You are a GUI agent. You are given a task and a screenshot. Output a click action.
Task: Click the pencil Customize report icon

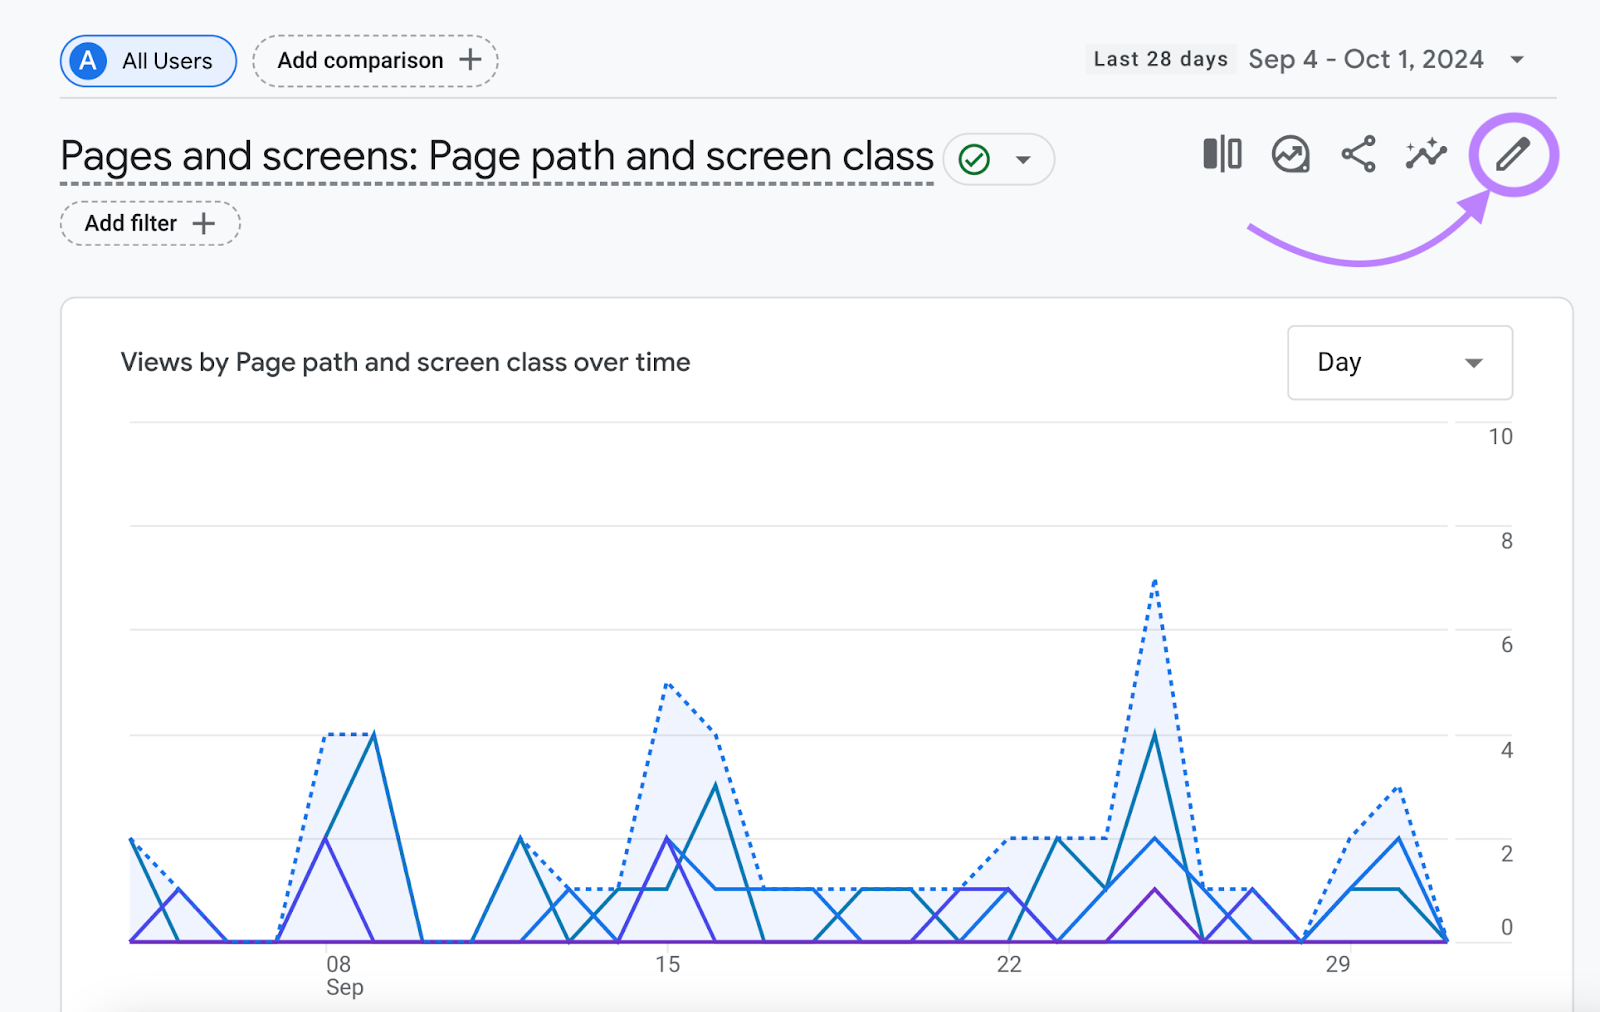(x=1512, y=155)
